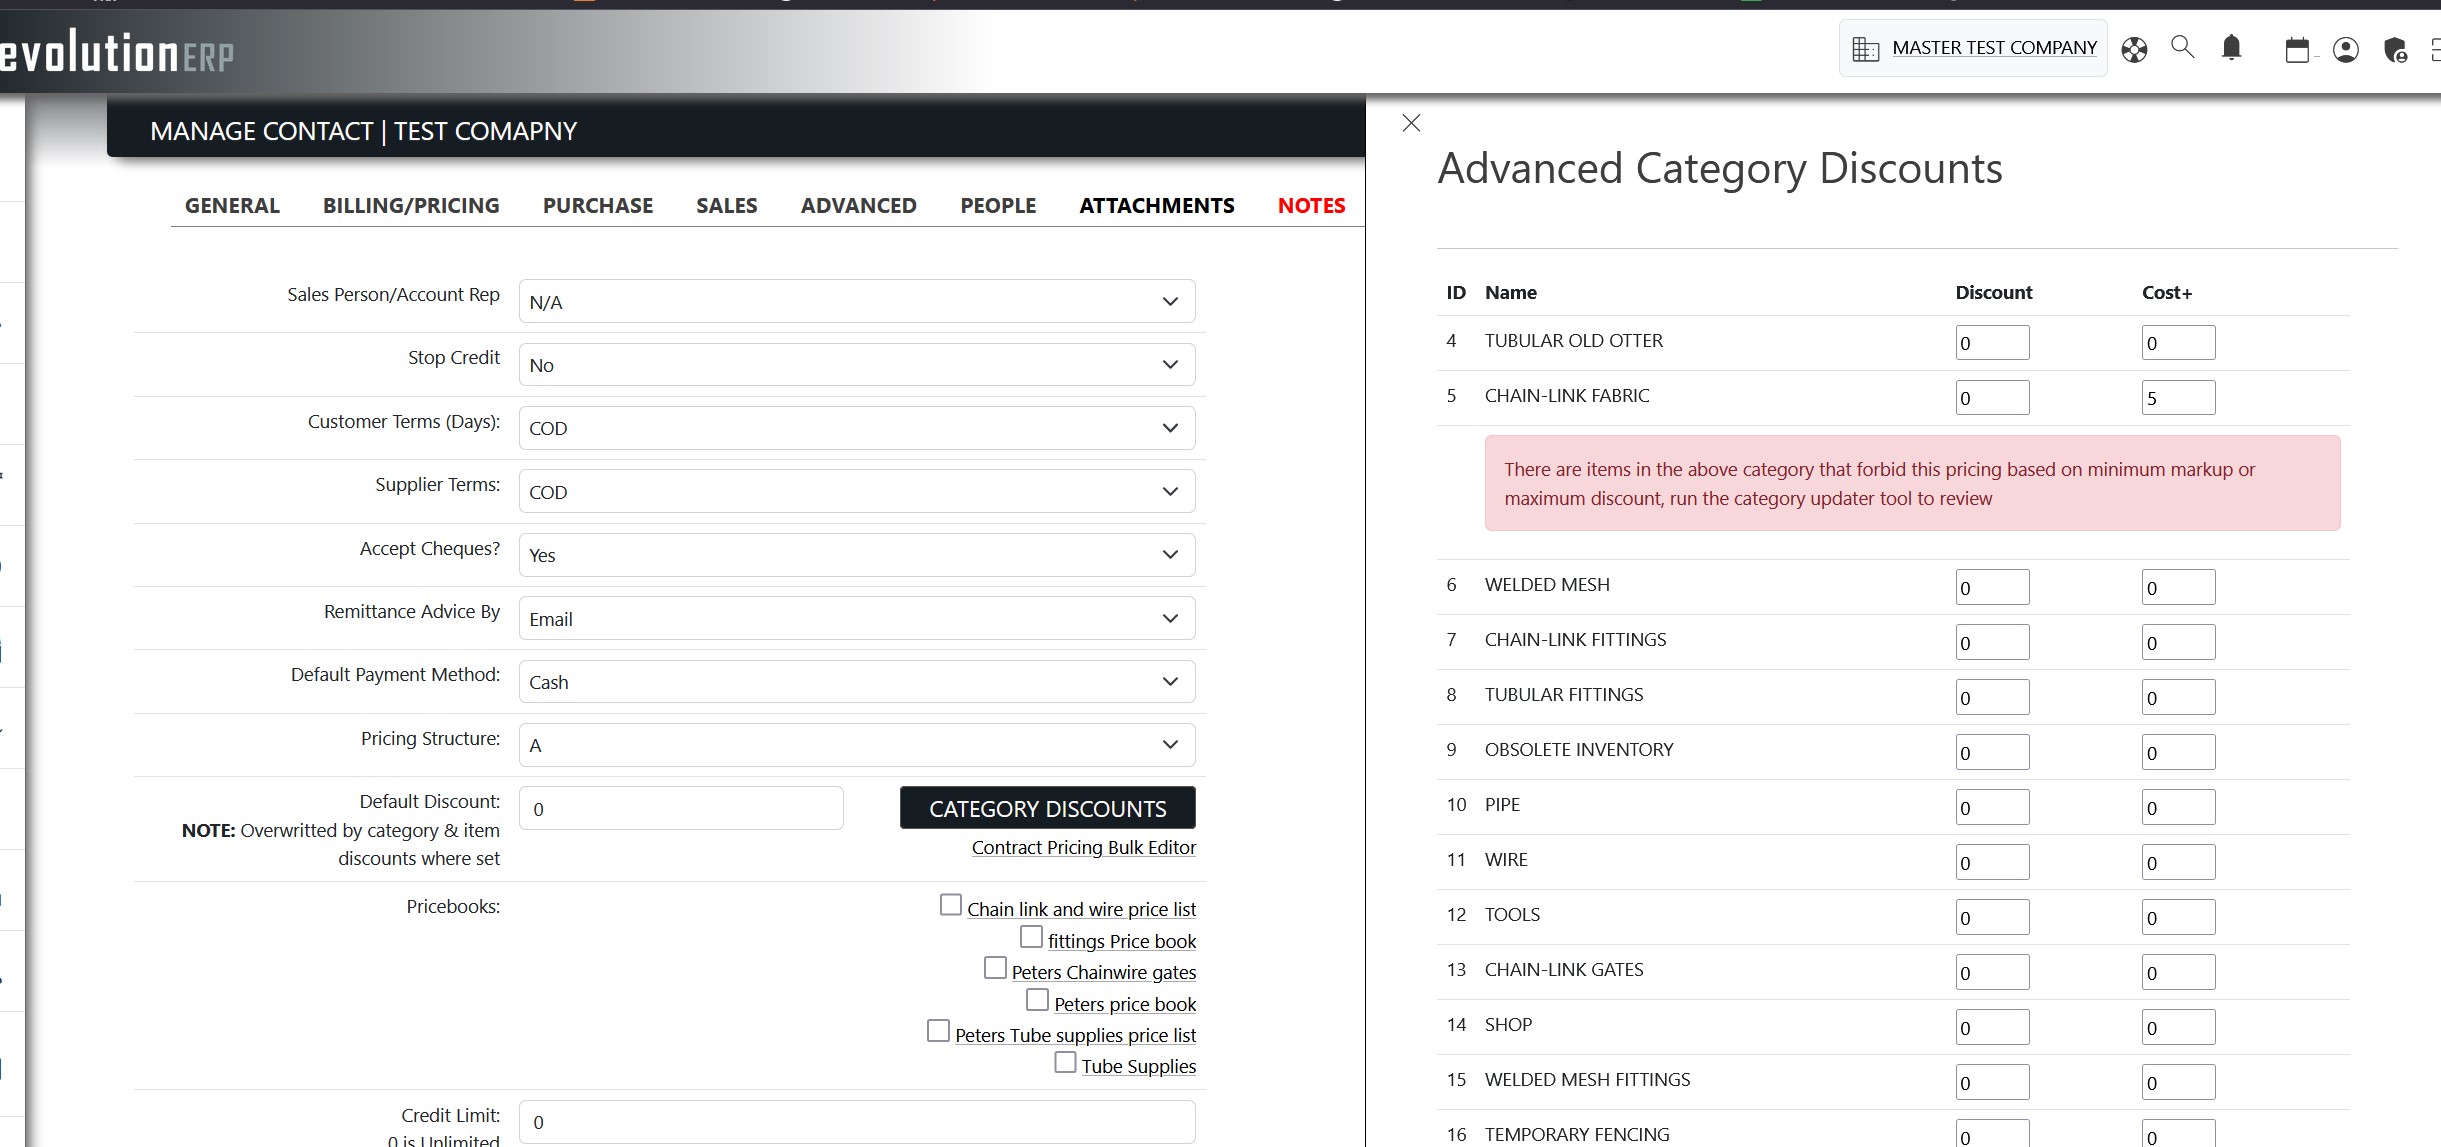Switch to the PURCHASE tab
Screen dimensions: 2441x1147
pyautogui.click(x=597, y=206)
